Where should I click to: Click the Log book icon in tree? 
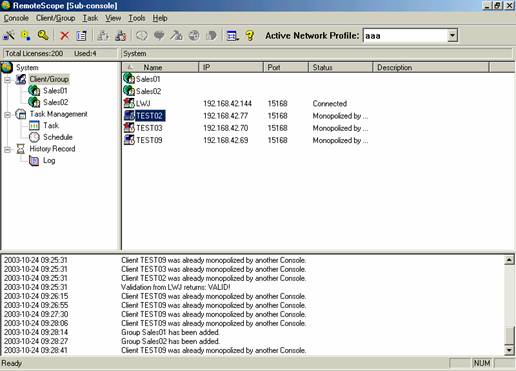click(34, 161)
